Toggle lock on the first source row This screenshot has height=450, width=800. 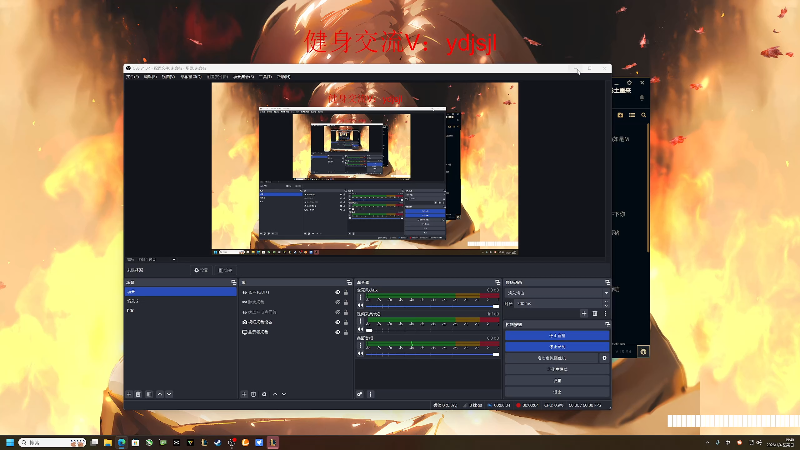click(x=346, y=293)
